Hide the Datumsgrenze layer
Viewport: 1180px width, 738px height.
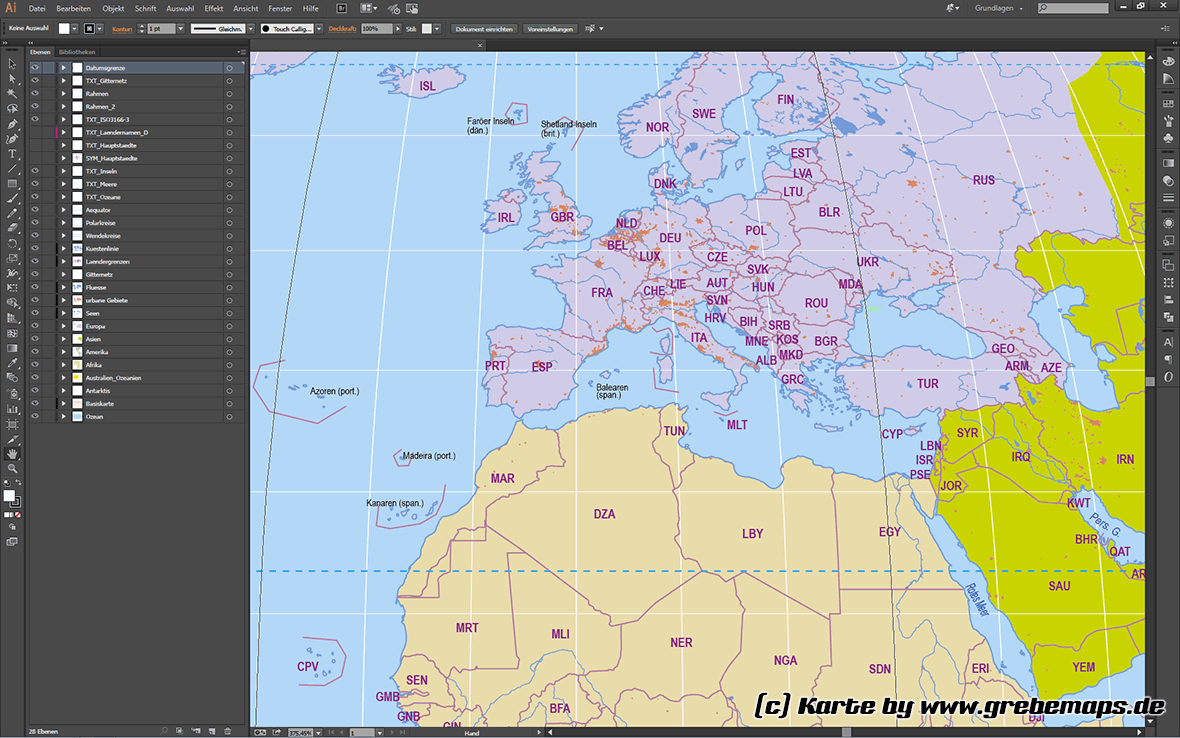pyautogui.click(x=35, y=68)
